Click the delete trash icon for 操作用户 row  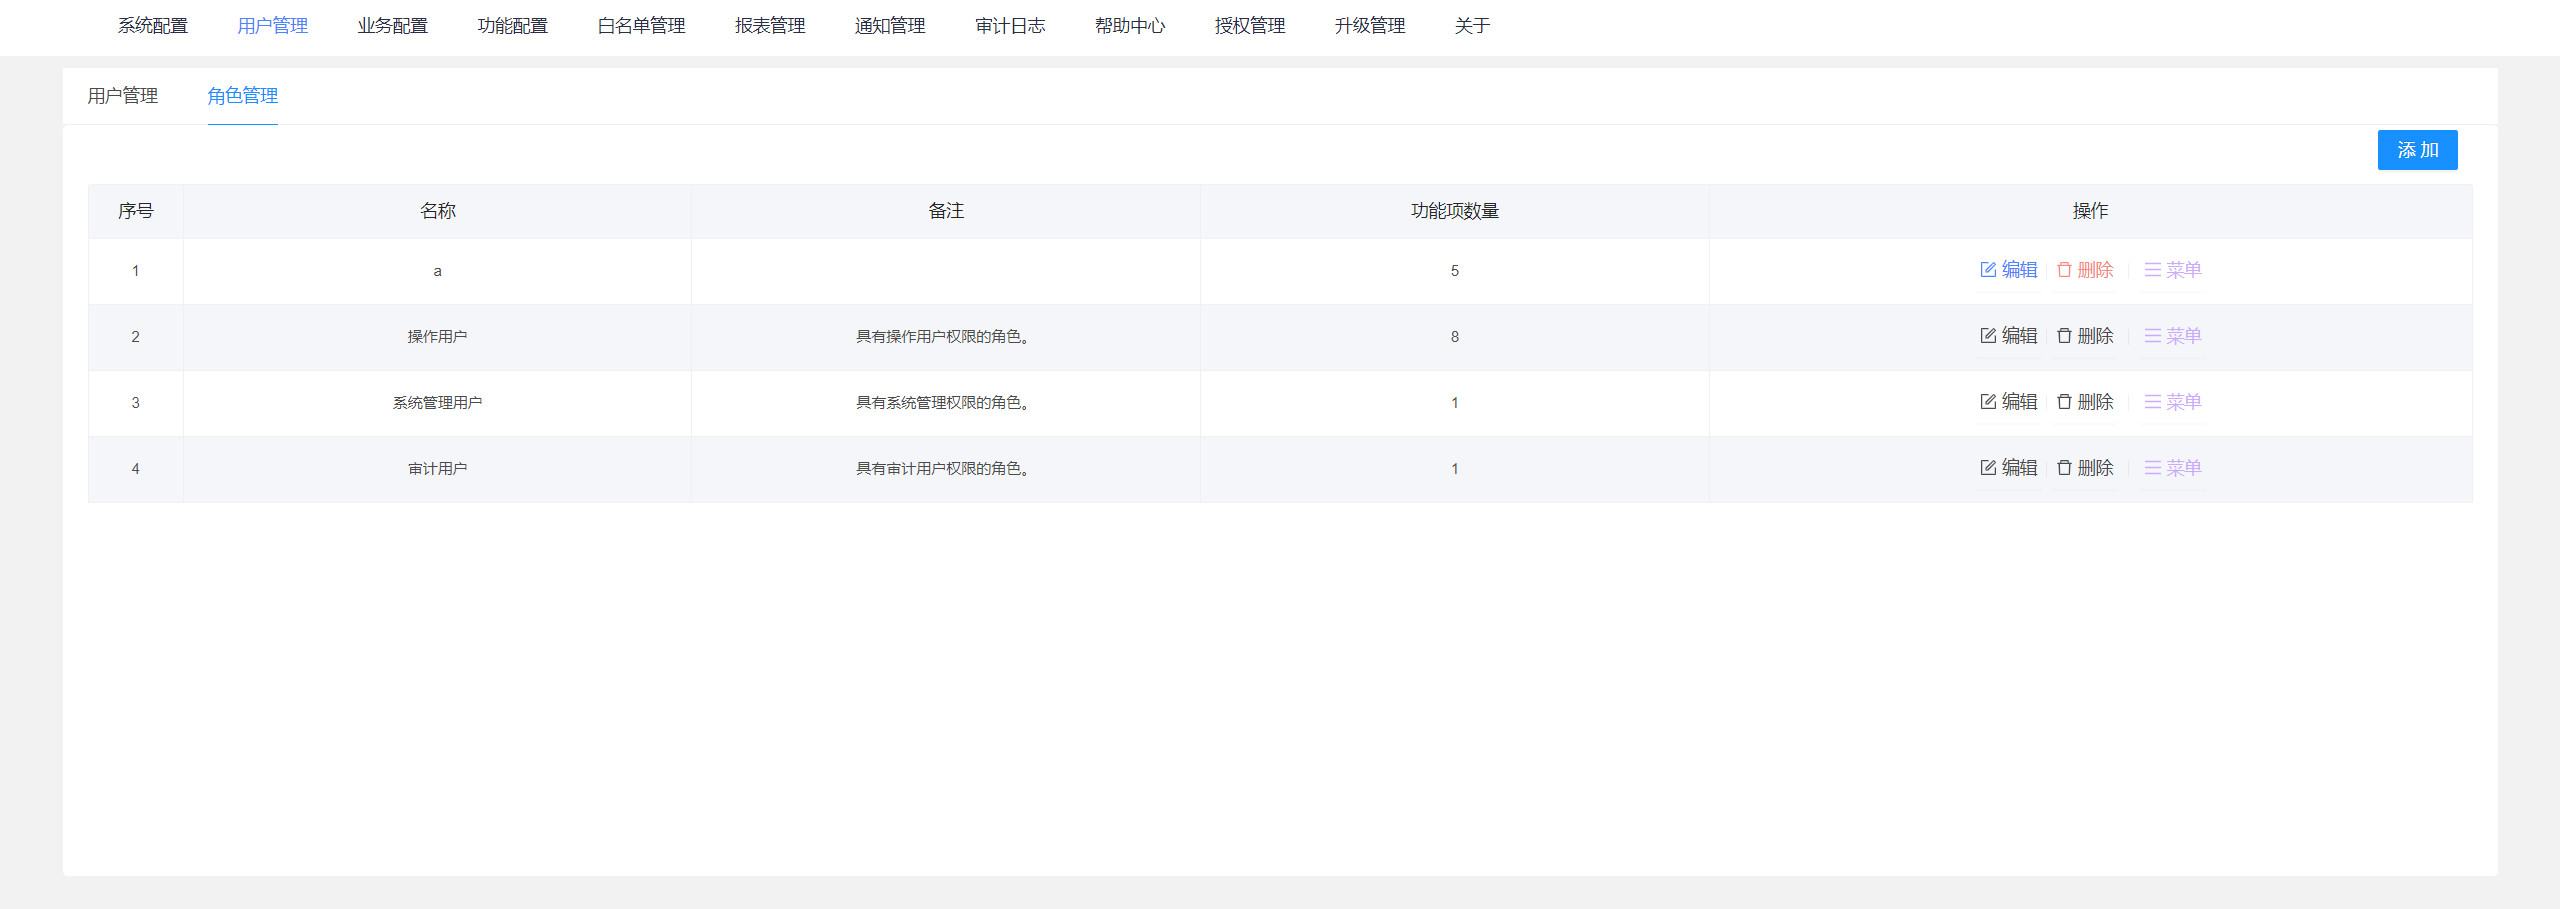[2063, 337]
